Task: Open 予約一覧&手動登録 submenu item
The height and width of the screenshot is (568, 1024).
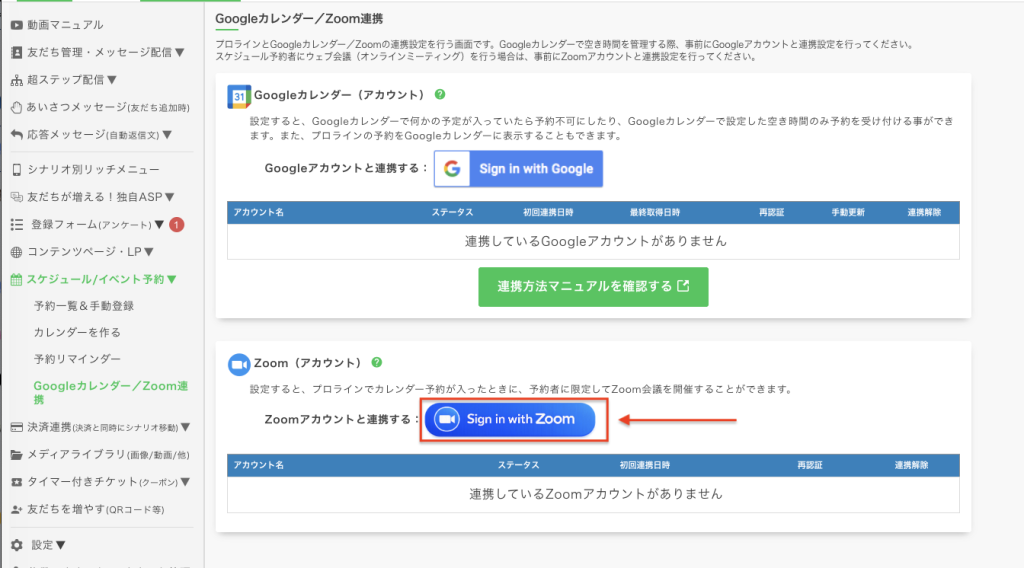Action: click(84, 306)
